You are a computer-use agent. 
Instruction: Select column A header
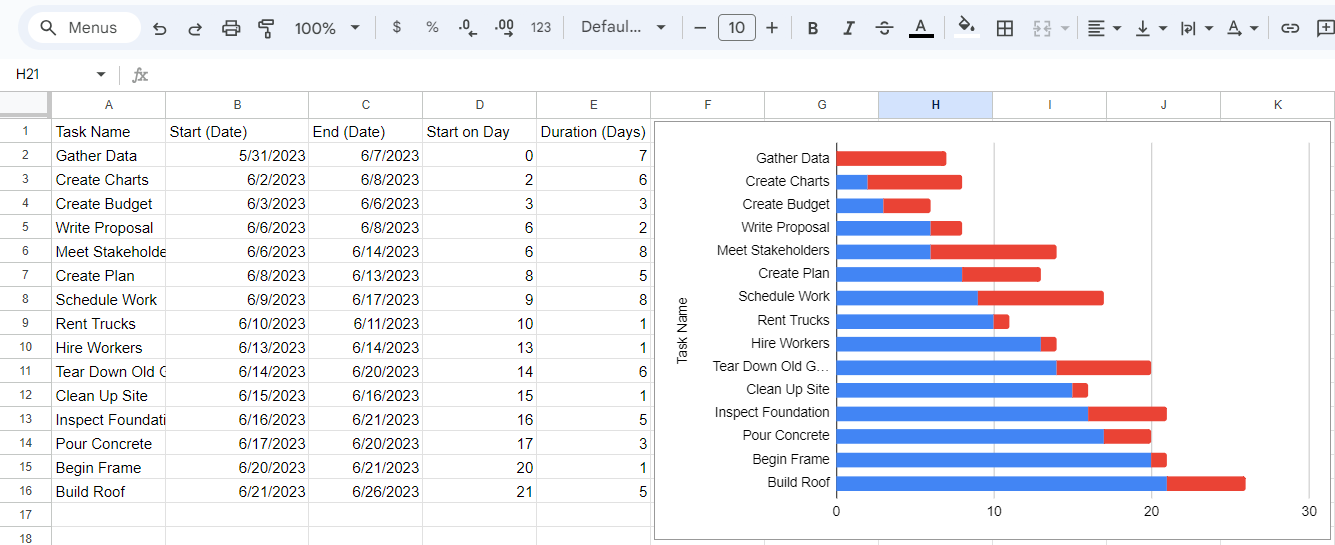pyautogui.click(x=108, y=105)
